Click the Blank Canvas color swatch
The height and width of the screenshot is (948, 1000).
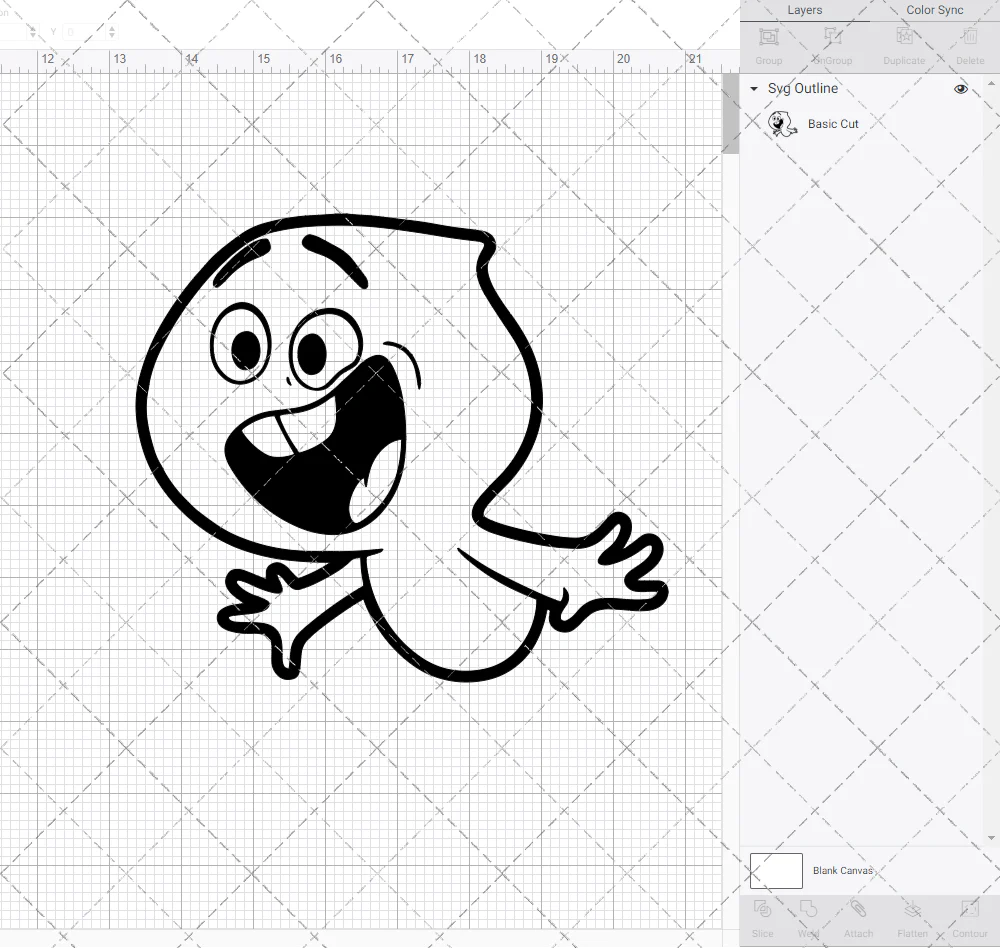click(x=776, y=870)
